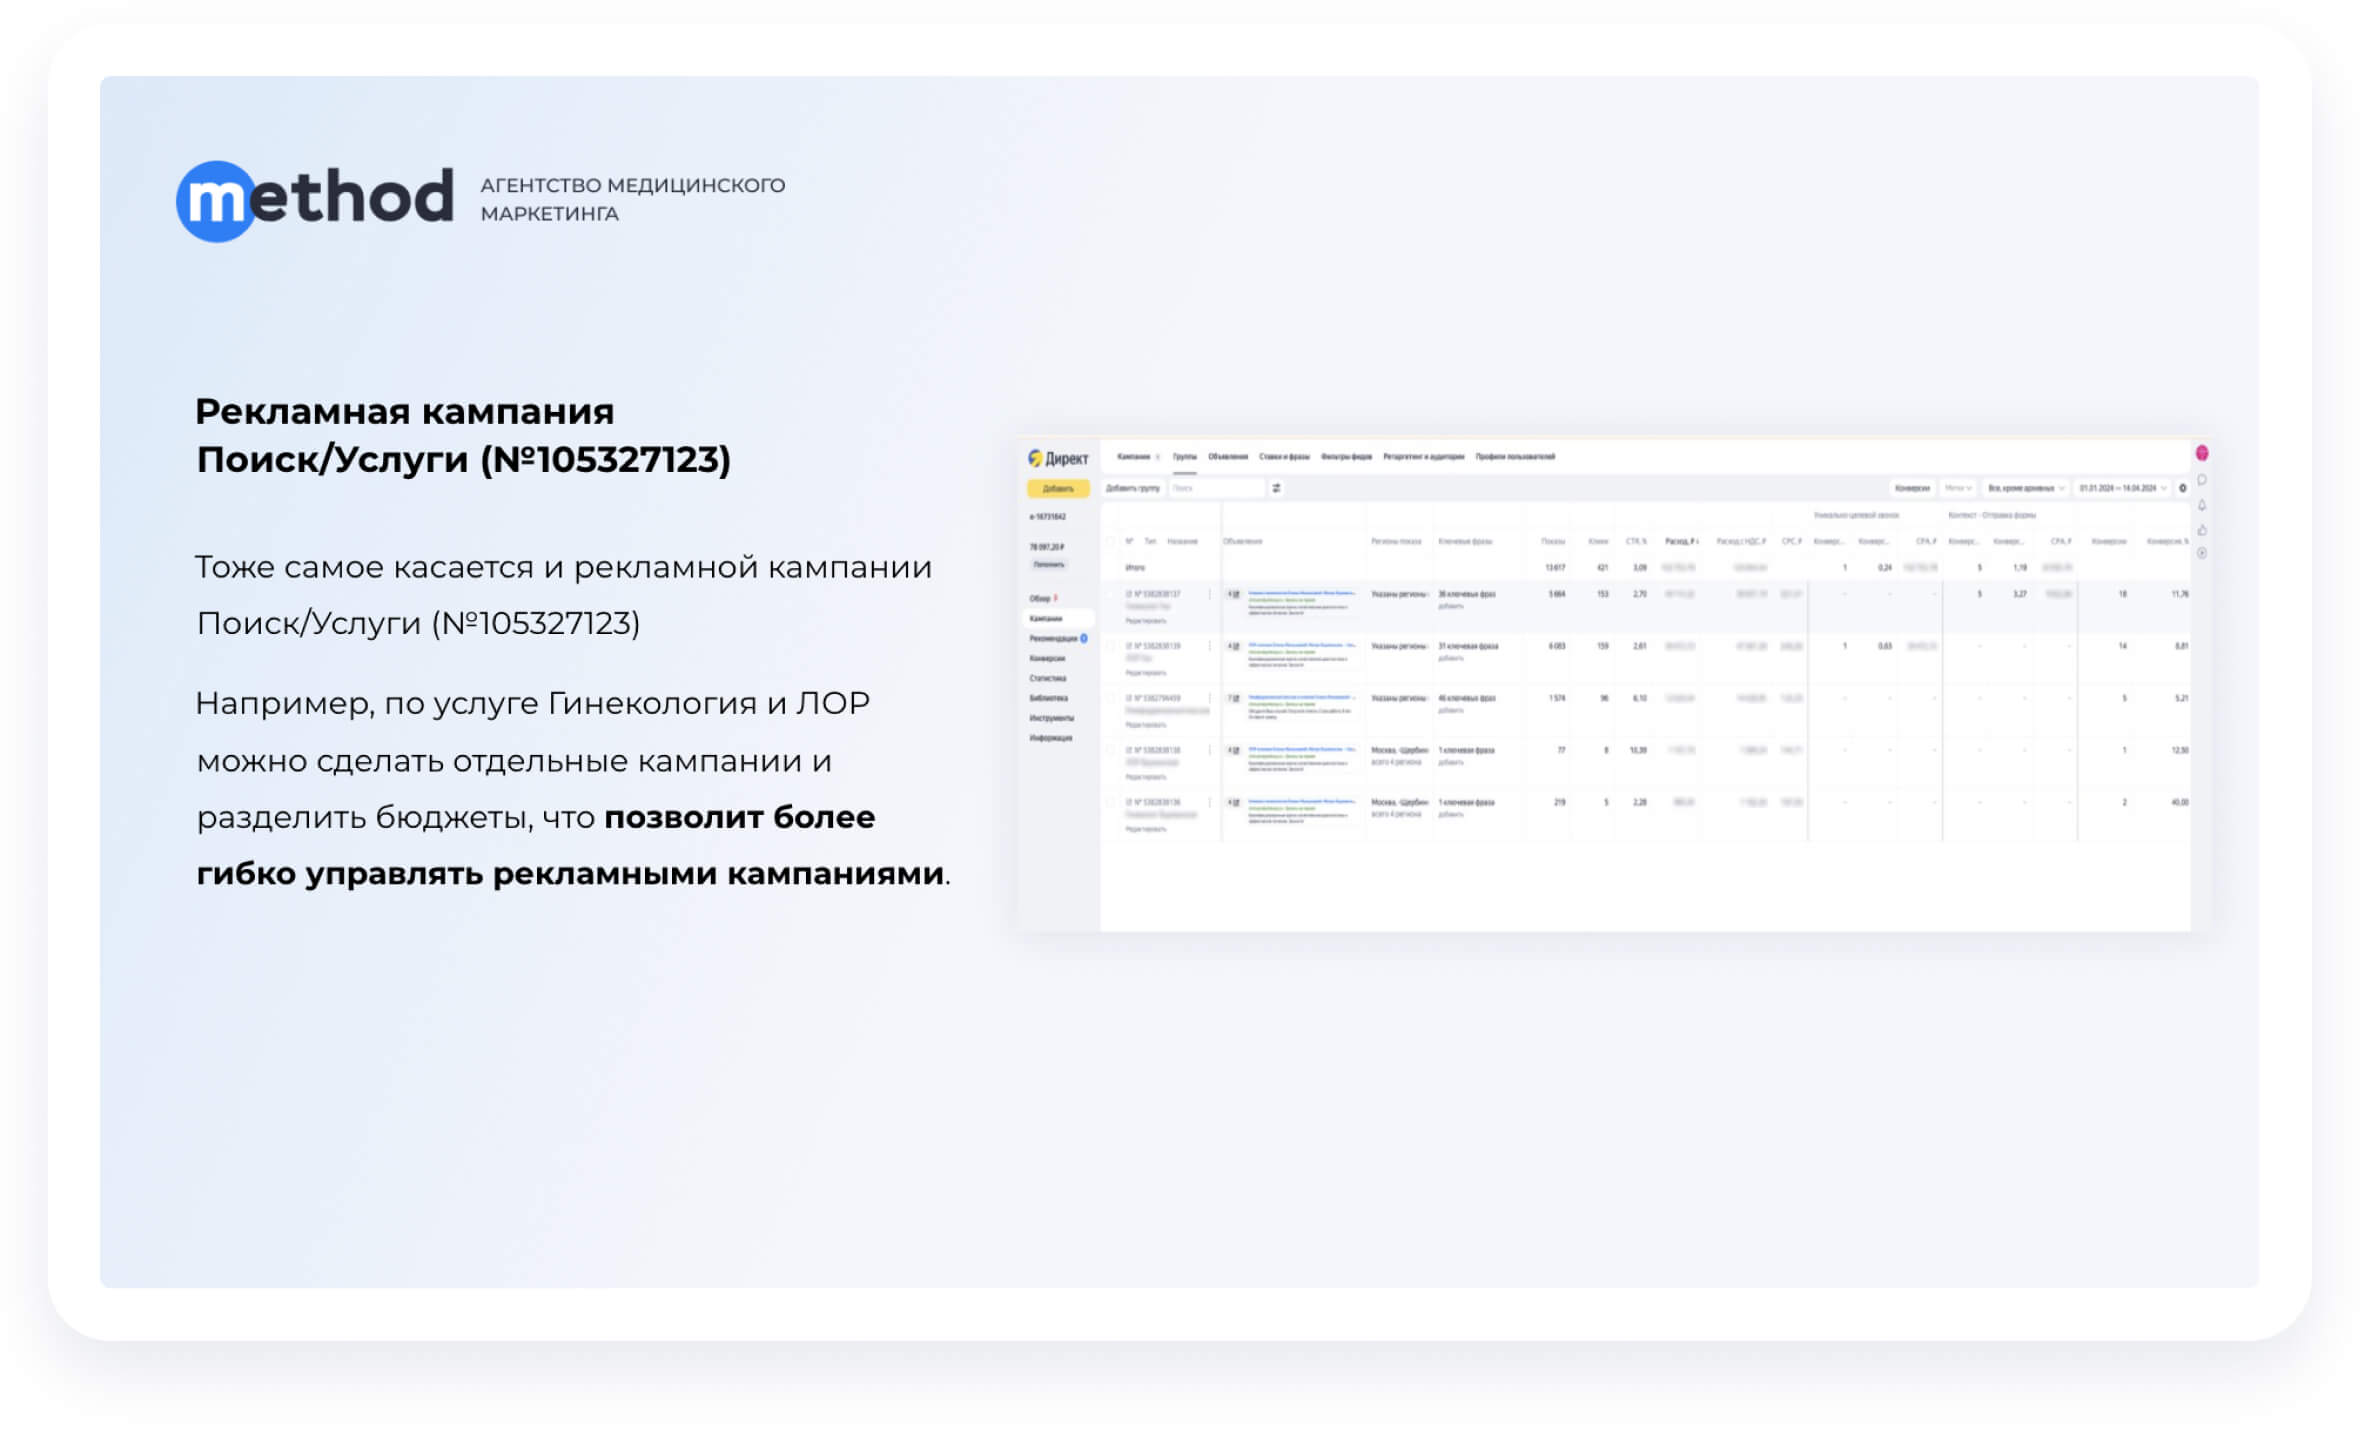The image size is (2360, 1450).
Task: Click ads count icon in 31 ключевая фраза row
Action: [x=1234, y=646]
